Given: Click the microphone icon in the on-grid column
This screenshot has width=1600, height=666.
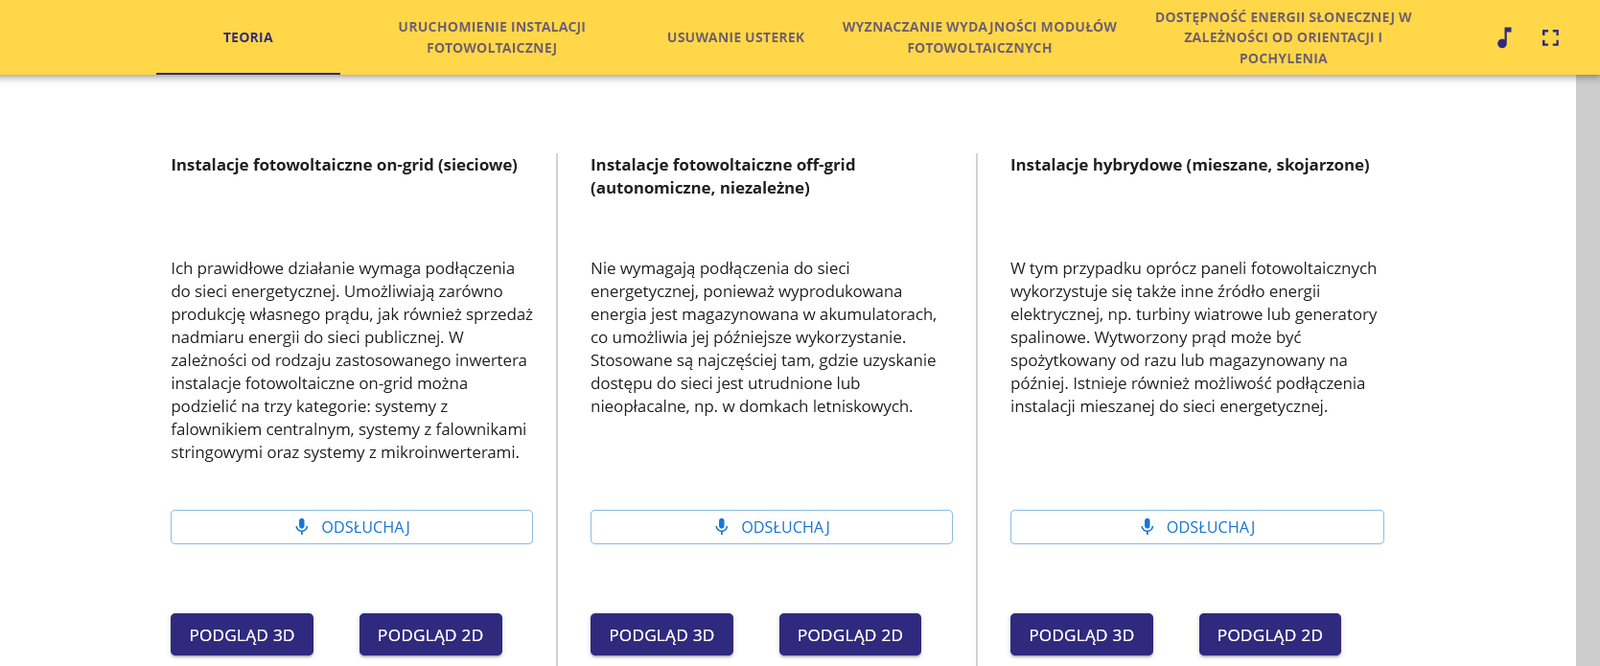Looking at the screenshot, I should pyautogui.click(x=302, y=527).
